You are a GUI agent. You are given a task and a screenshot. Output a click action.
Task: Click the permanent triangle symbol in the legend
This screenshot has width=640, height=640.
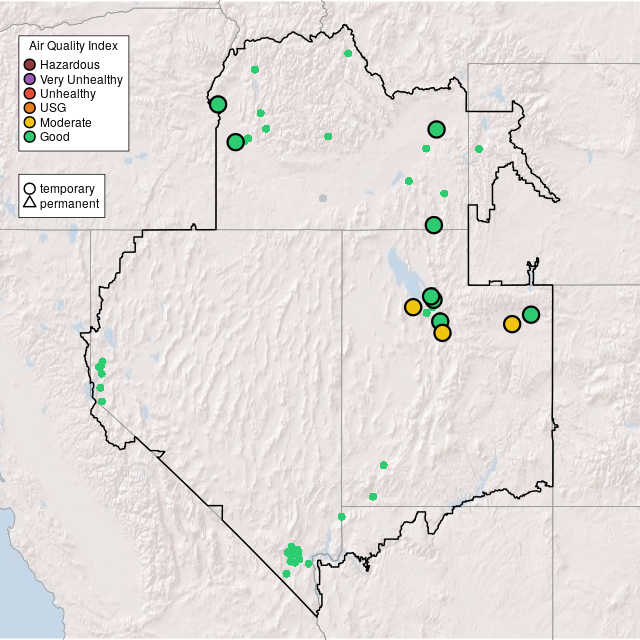point(30,203)
